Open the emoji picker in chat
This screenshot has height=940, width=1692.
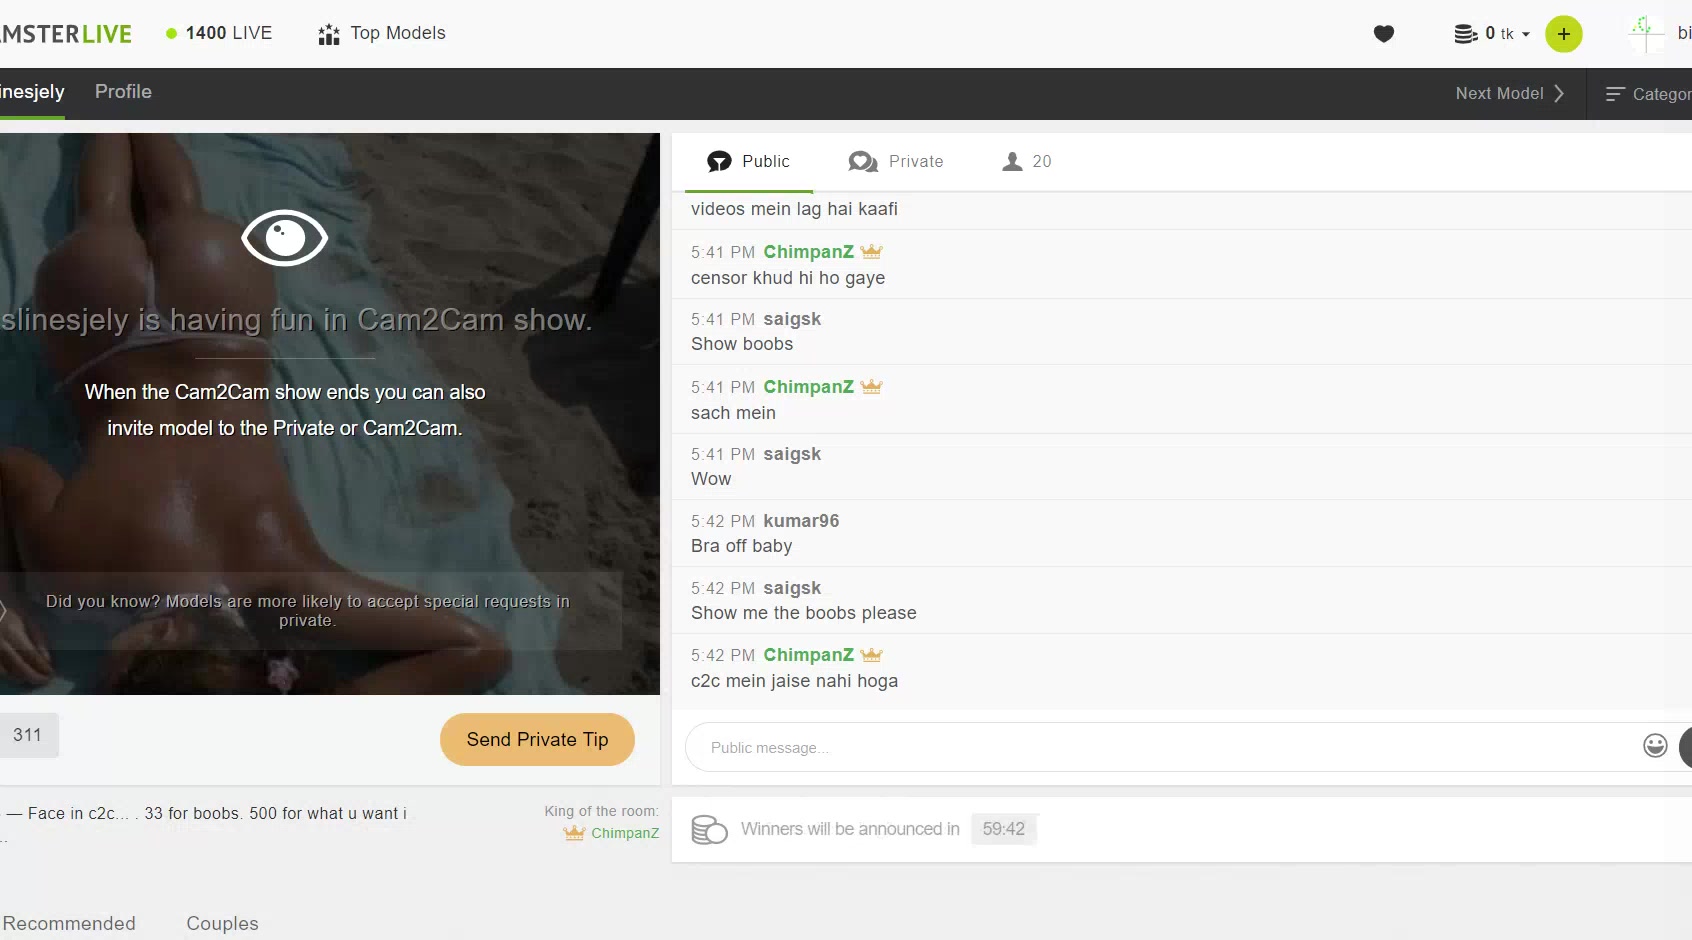(x=1655, y=746)
